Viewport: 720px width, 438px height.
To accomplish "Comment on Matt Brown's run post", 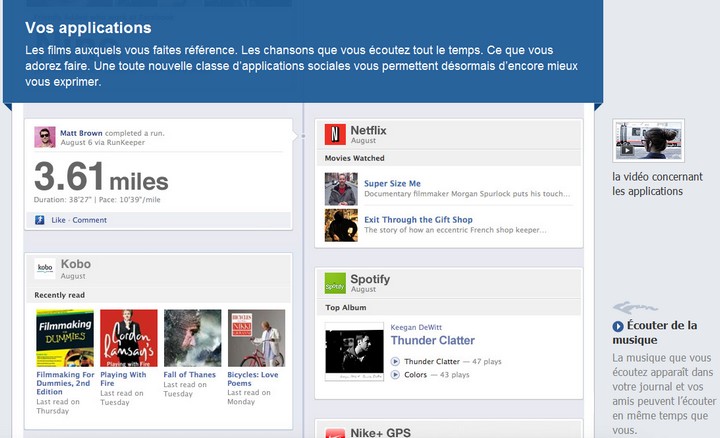I will [x=90, y=220].
